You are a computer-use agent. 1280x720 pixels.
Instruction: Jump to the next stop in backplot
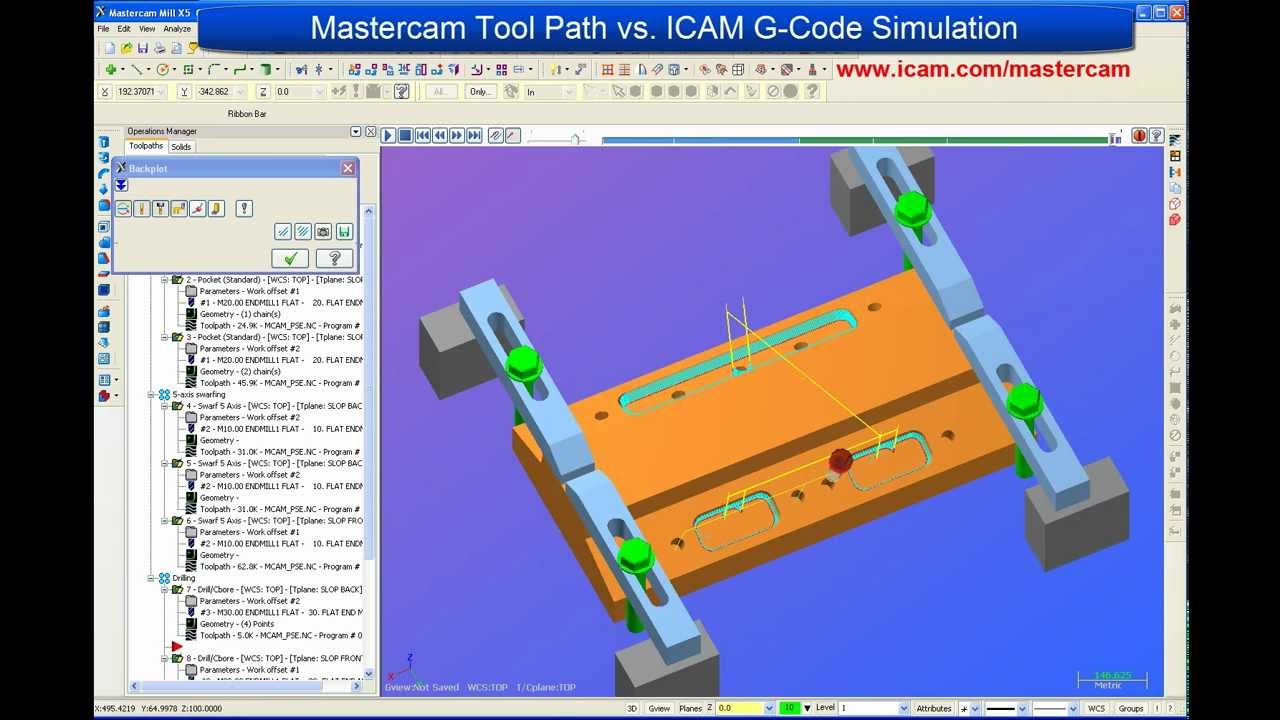474,135
